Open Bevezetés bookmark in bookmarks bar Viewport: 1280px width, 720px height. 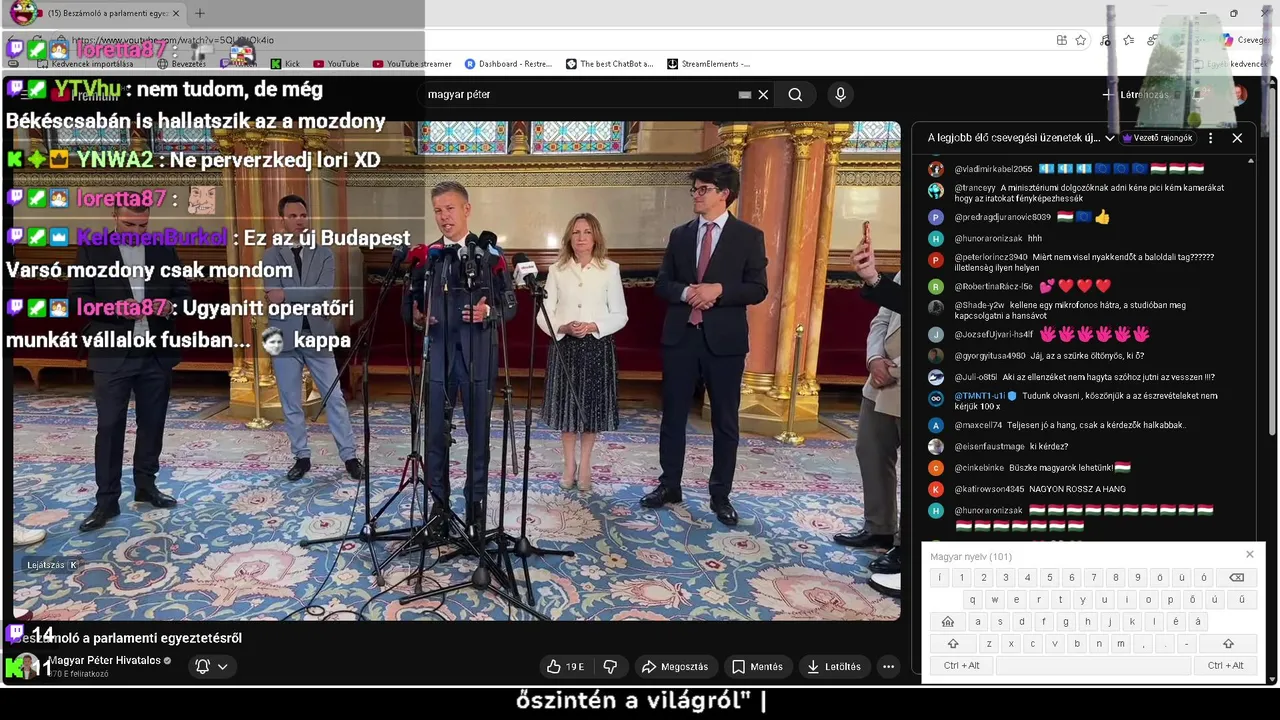182,64
